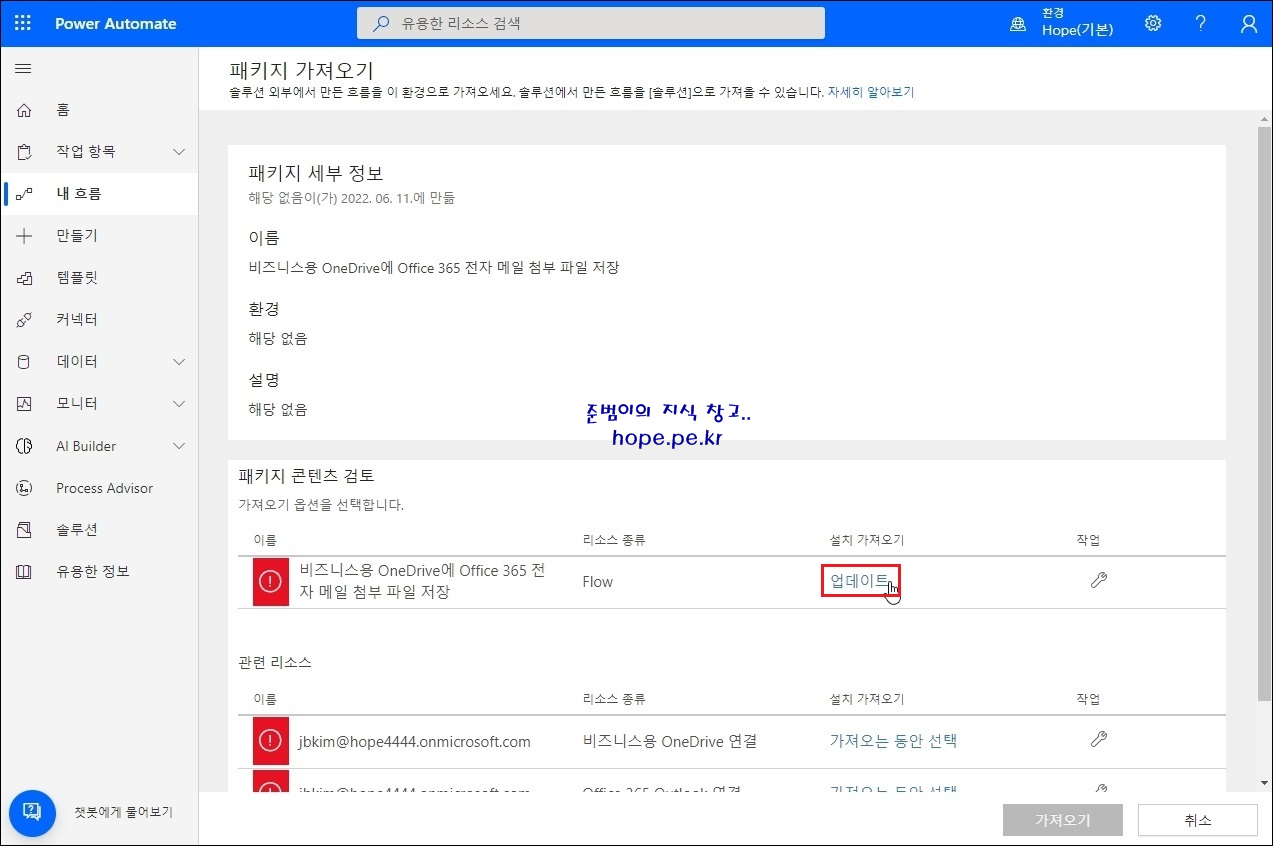Click the red error icon on Flow row
Viewport: 1273px width, 846px height.
point(270,582)
